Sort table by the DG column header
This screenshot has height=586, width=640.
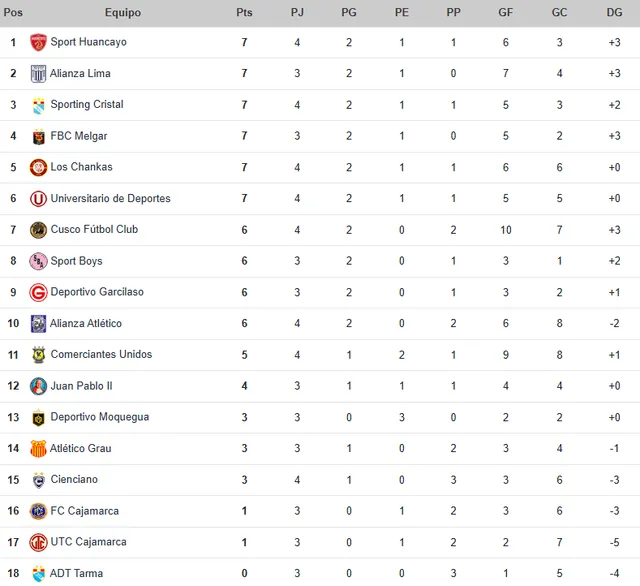pos(614,13)
